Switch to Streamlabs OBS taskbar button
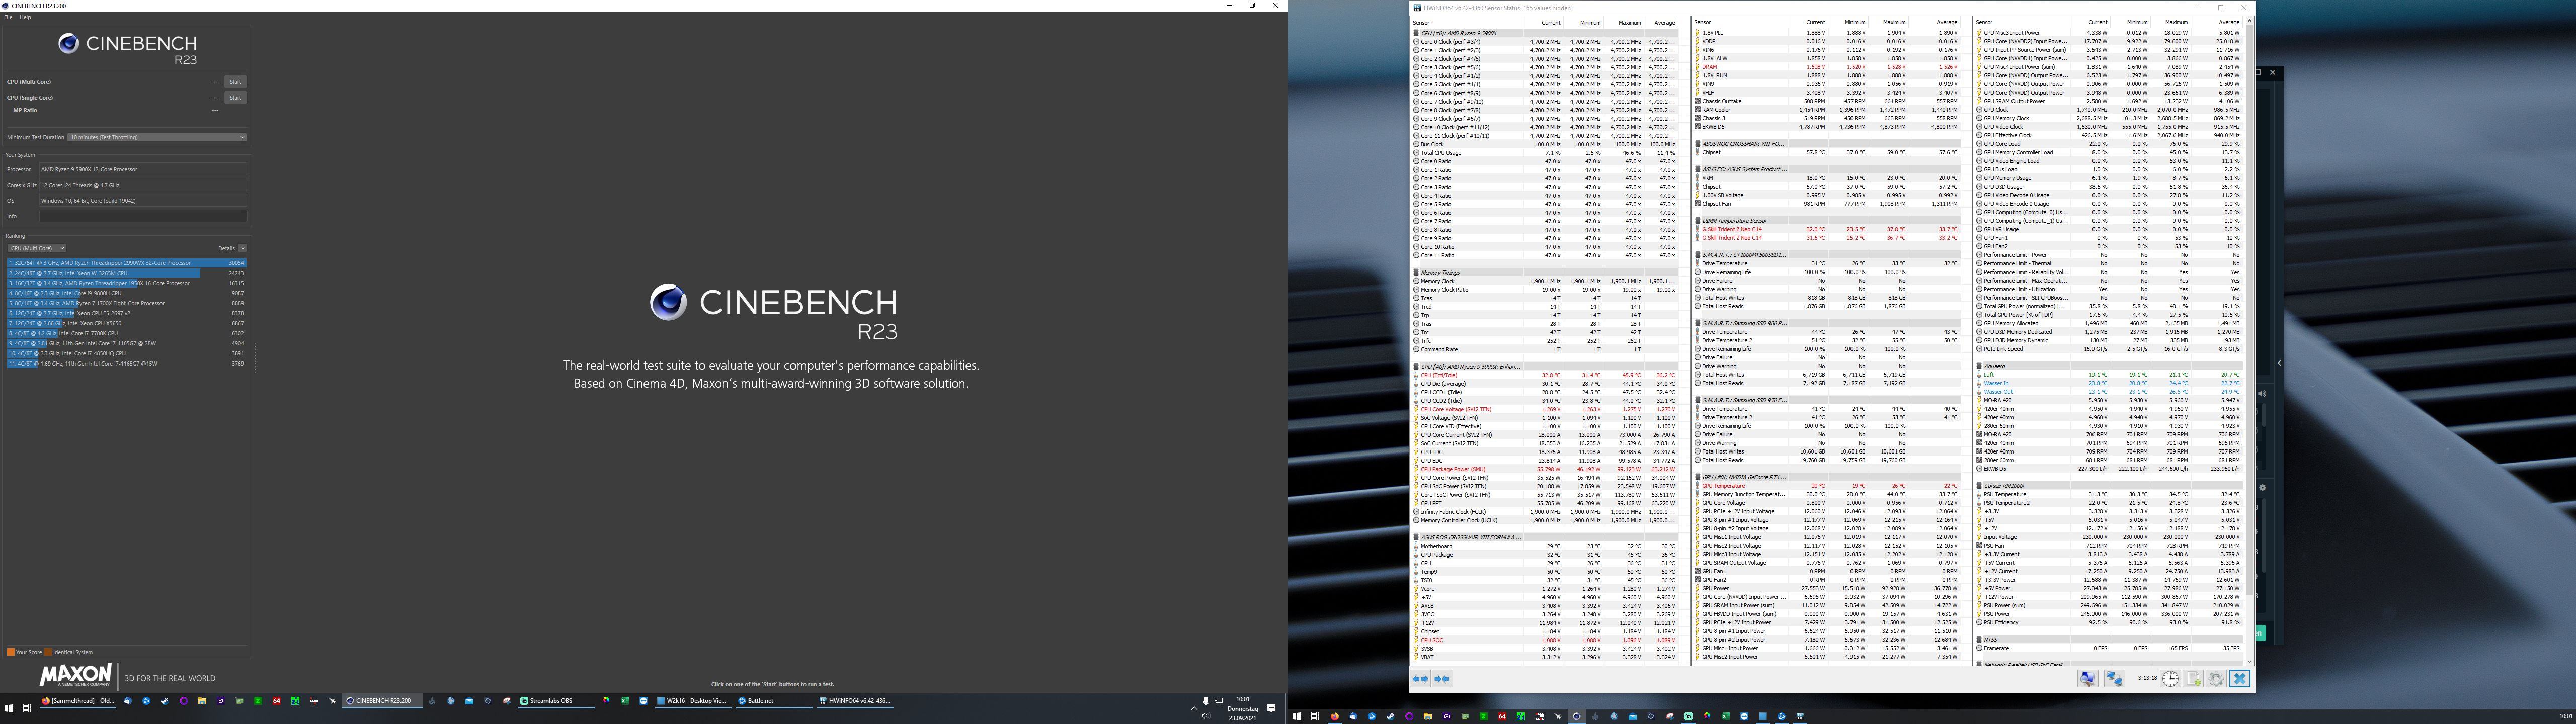This screenshot has height=724, width=2576. pos(556,701)
